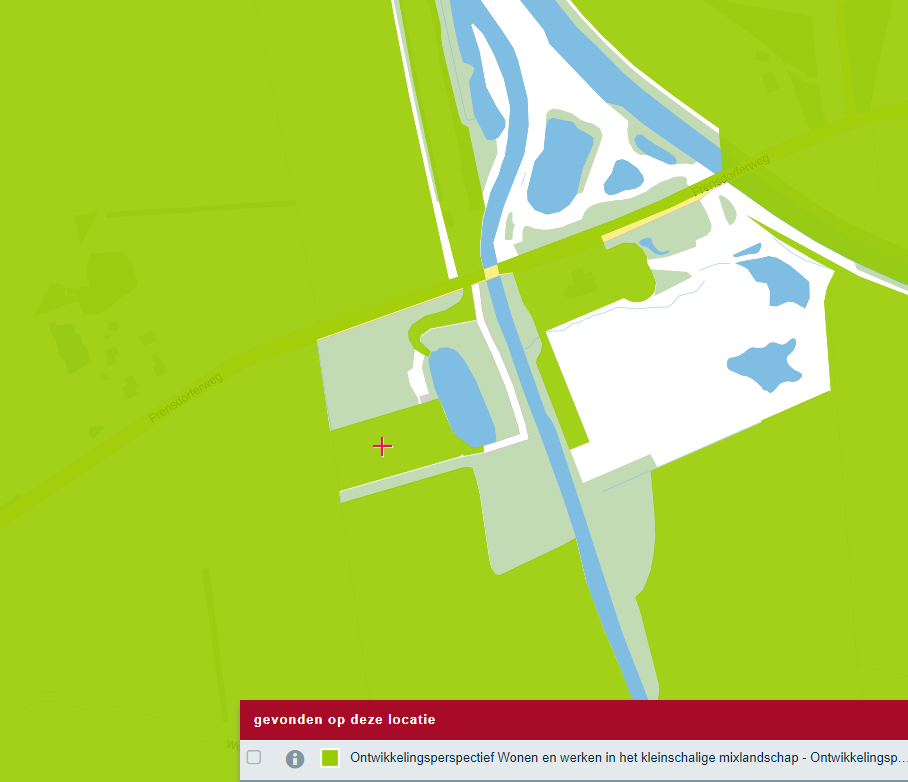The width and height of the screenshot is (908, 782).
Task: Click the long yellow road strip
Action: pyautogui.click(x=652, y=218)
